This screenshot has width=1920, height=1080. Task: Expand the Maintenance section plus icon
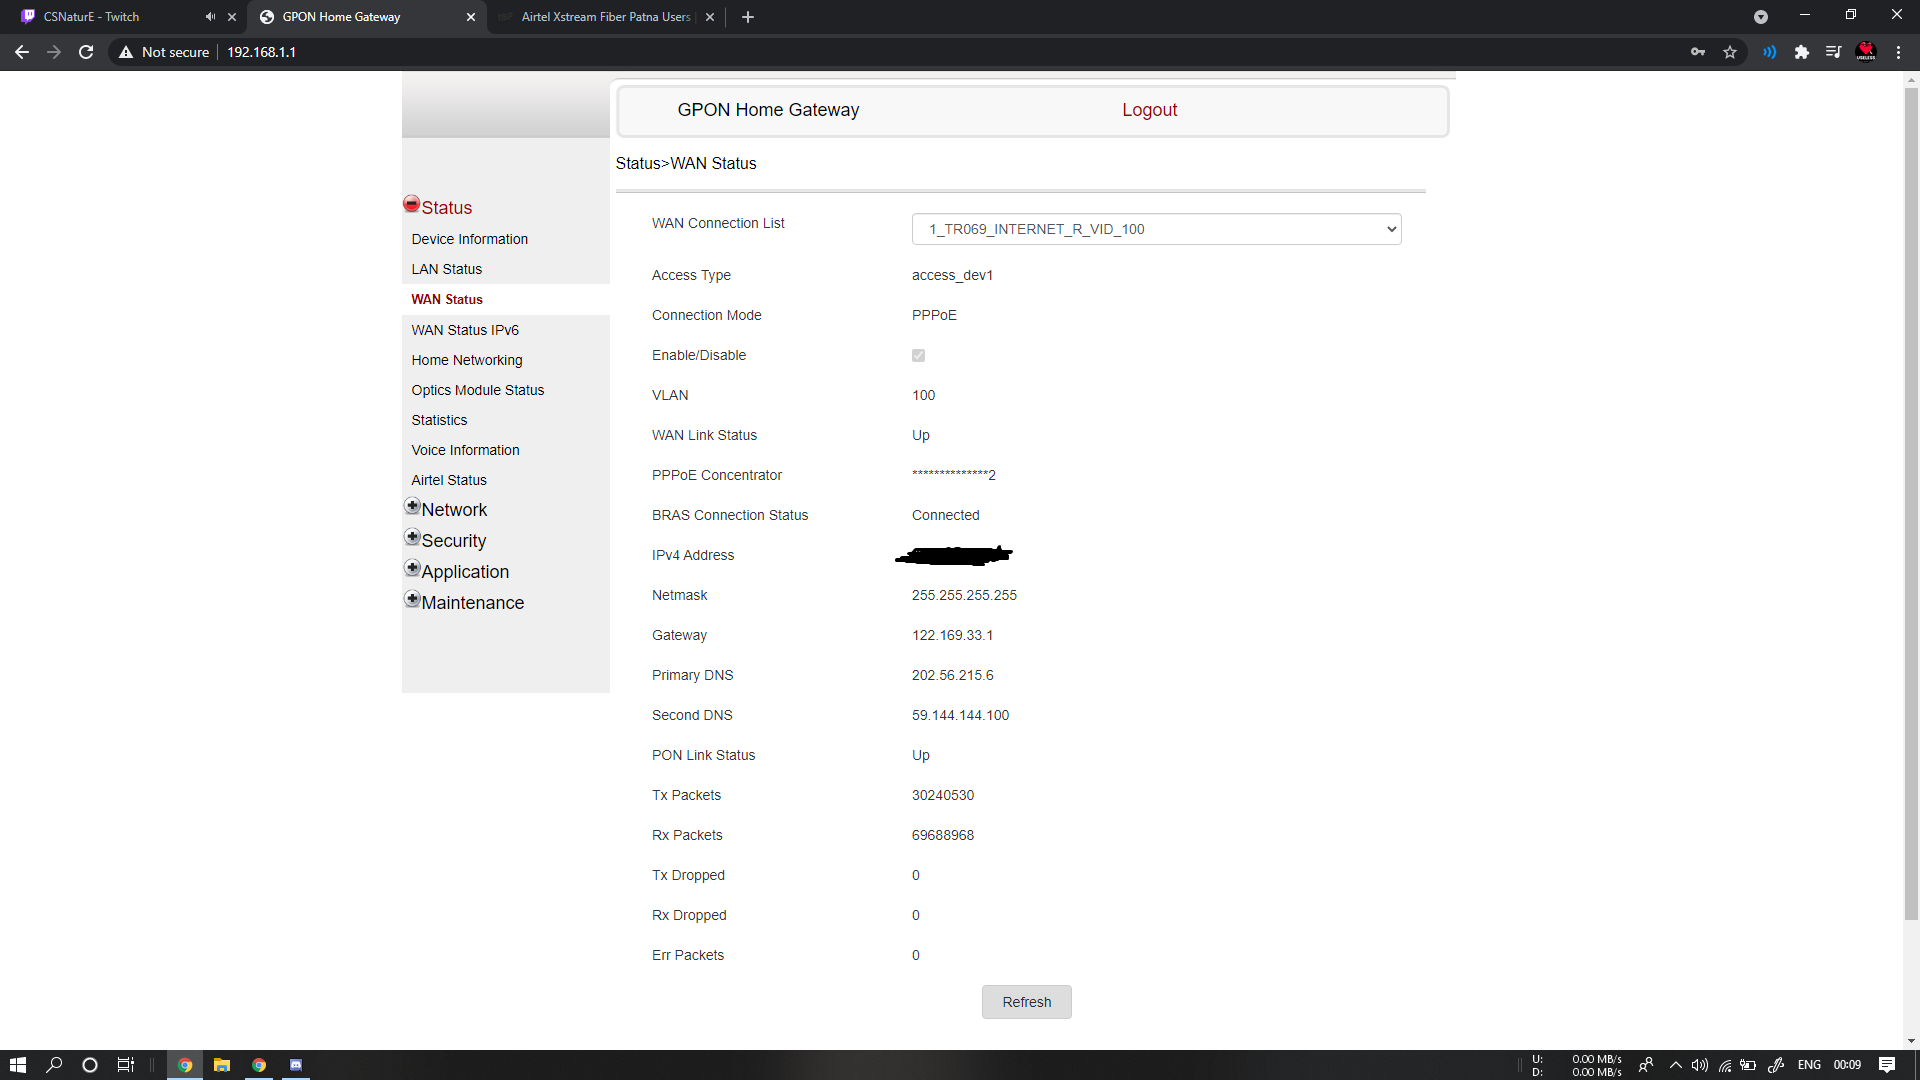click(412, 599)
